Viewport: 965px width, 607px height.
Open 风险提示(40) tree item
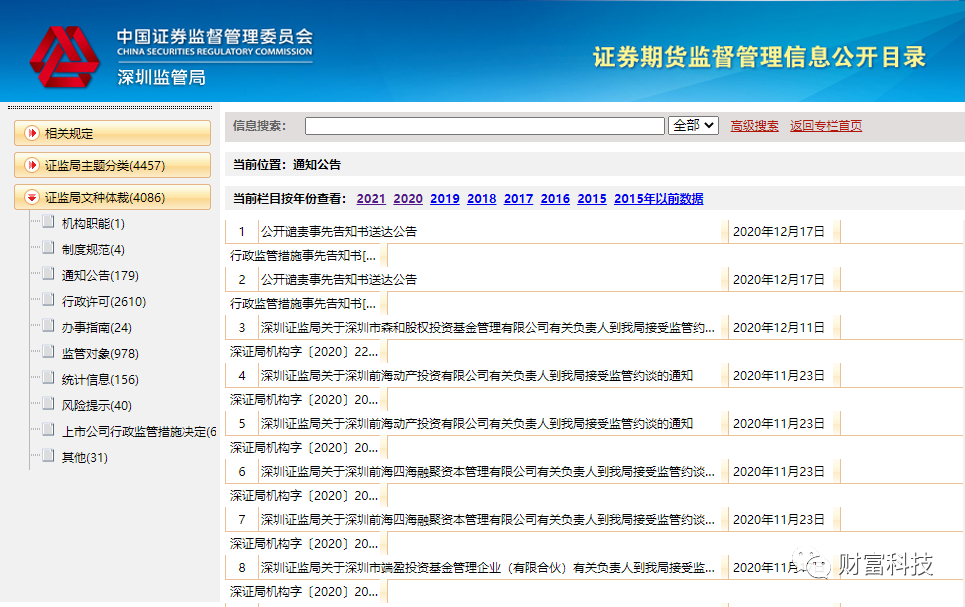click(x=97, y=405)
